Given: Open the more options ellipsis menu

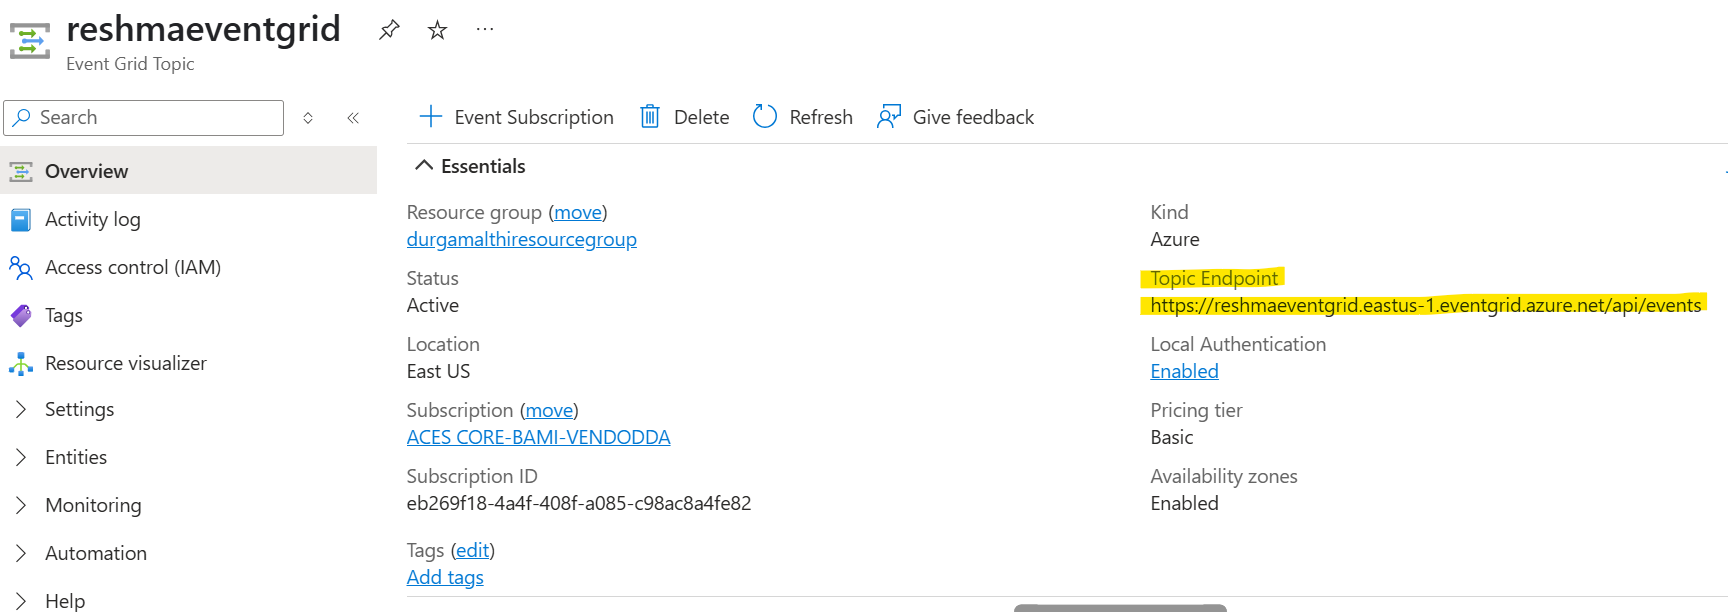Looking at the screenshot, I should point(485,30).
